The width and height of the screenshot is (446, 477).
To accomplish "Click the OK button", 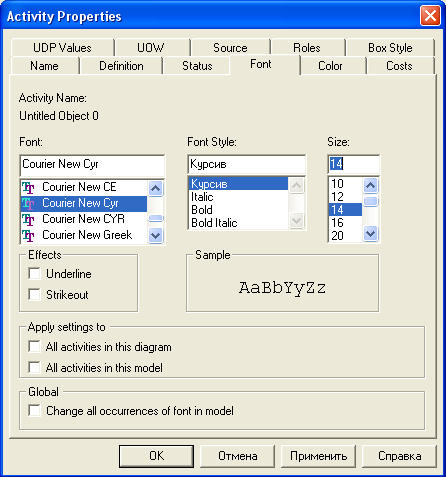I will point(156,456).
